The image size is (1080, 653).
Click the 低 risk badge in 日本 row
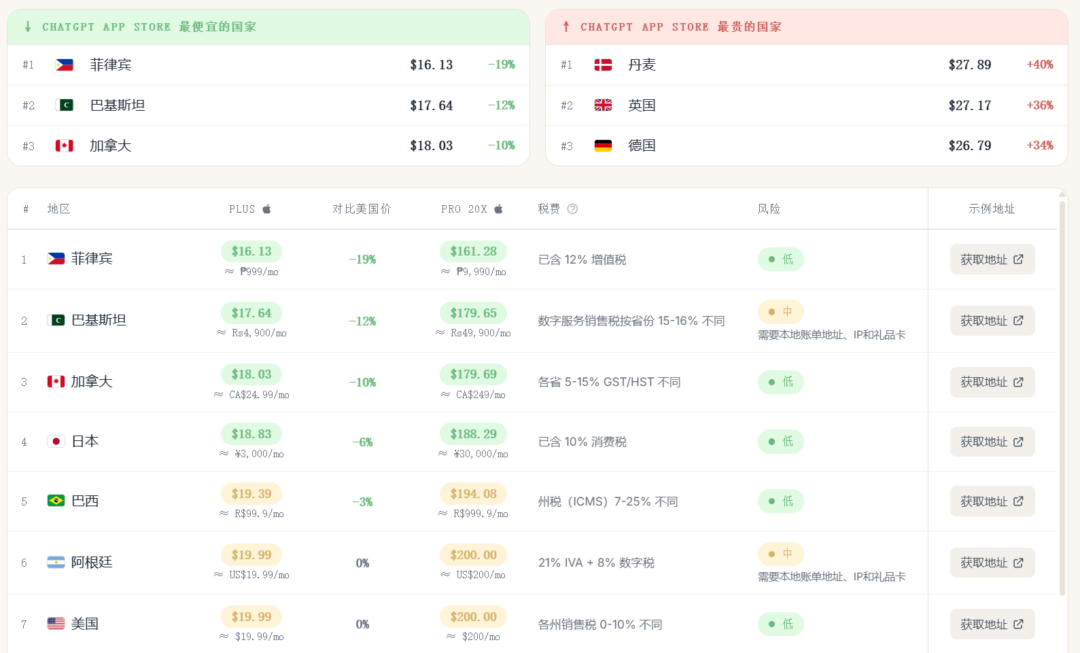(780, 442)
